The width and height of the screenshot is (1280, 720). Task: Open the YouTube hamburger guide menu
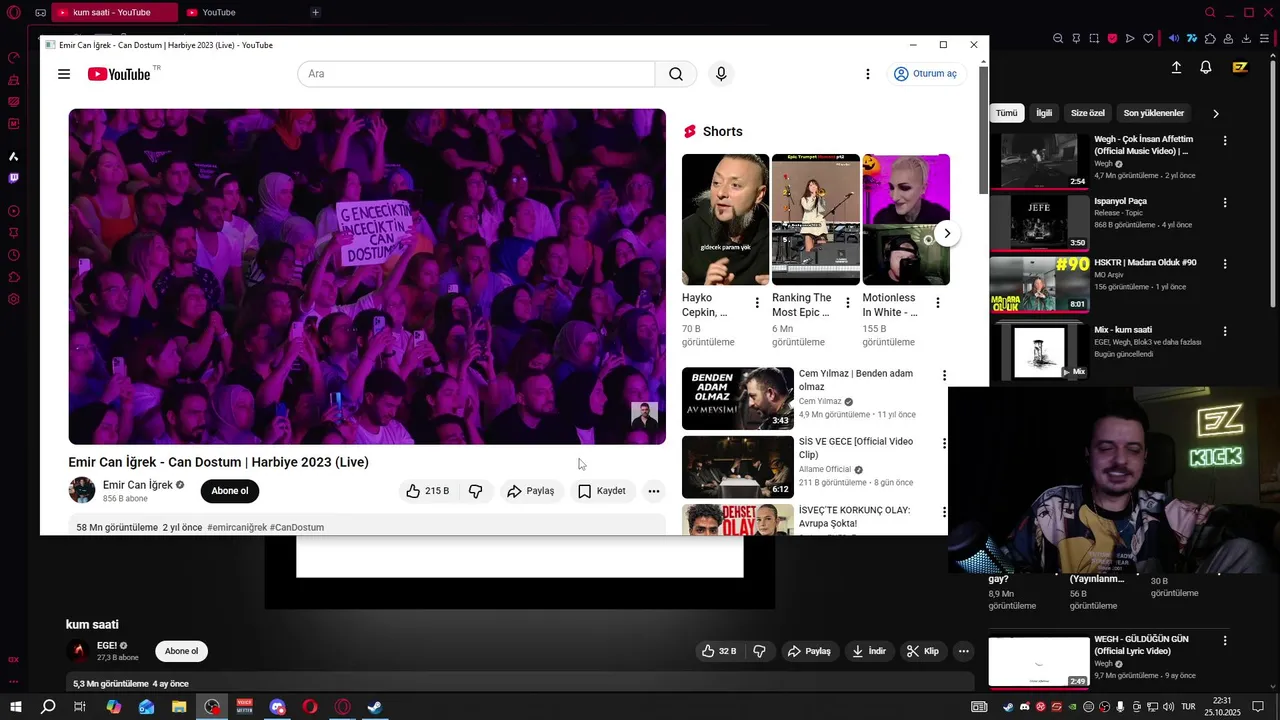coord(64,74)
